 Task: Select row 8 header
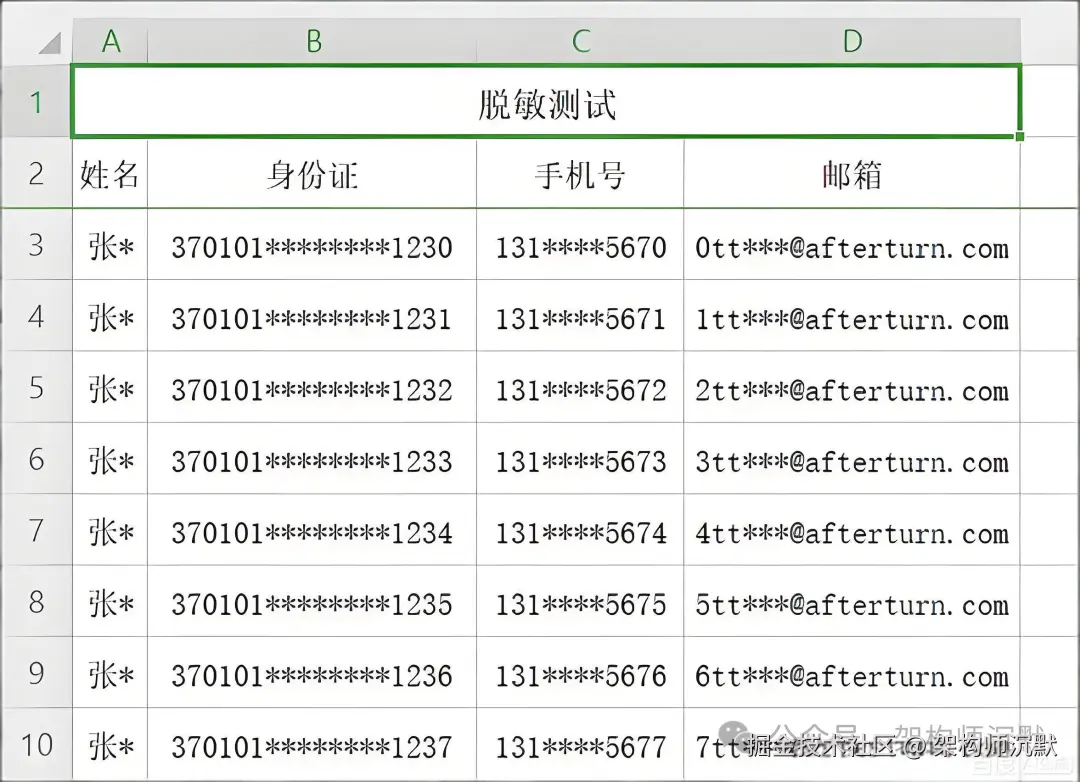(x=36, y=601)
